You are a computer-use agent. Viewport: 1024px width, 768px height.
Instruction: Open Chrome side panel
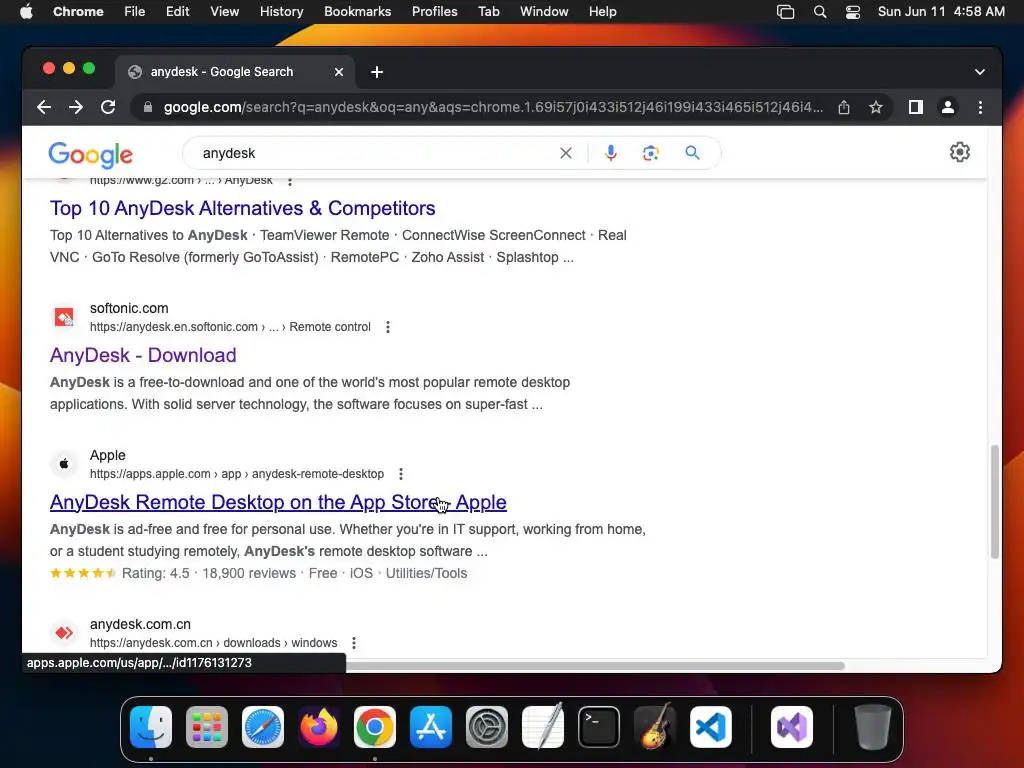click(x=916, y=107)
